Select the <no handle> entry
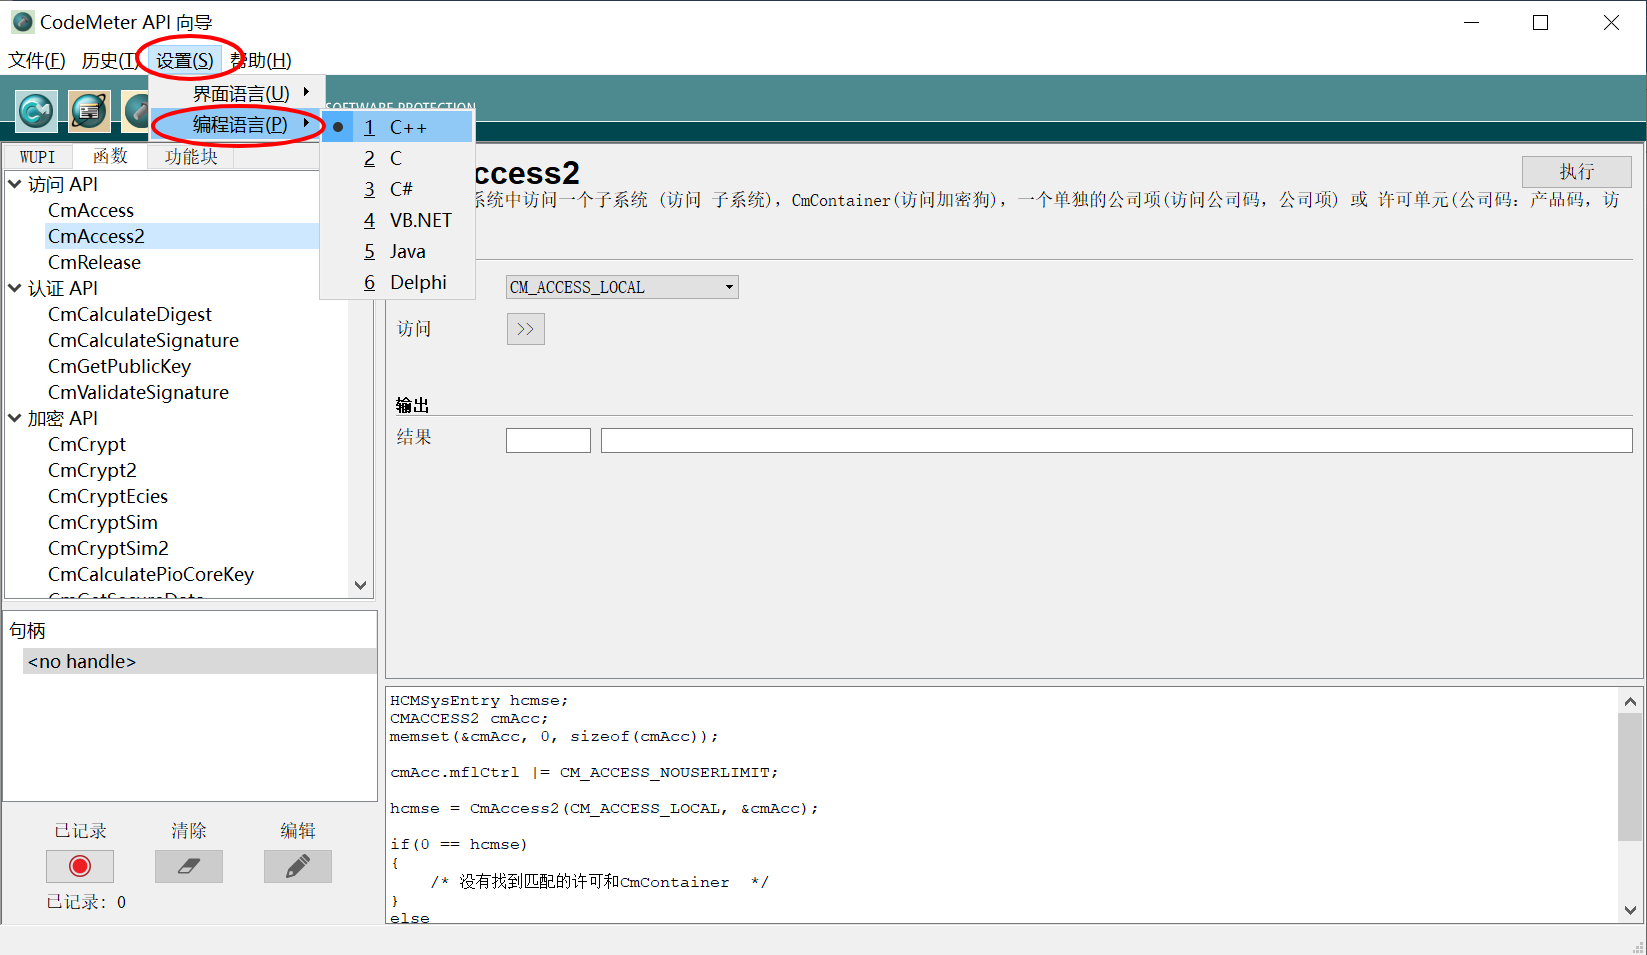 pos(199,661)
